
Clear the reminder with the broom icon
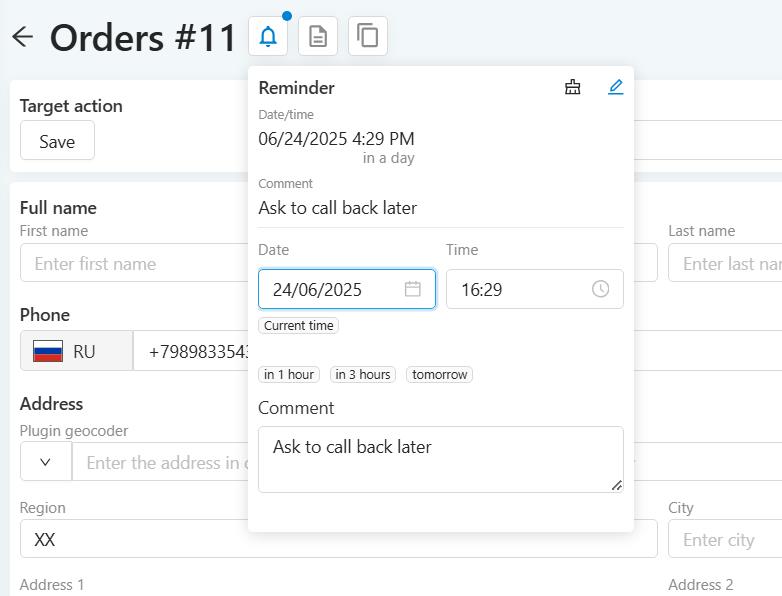coord(573,87)
